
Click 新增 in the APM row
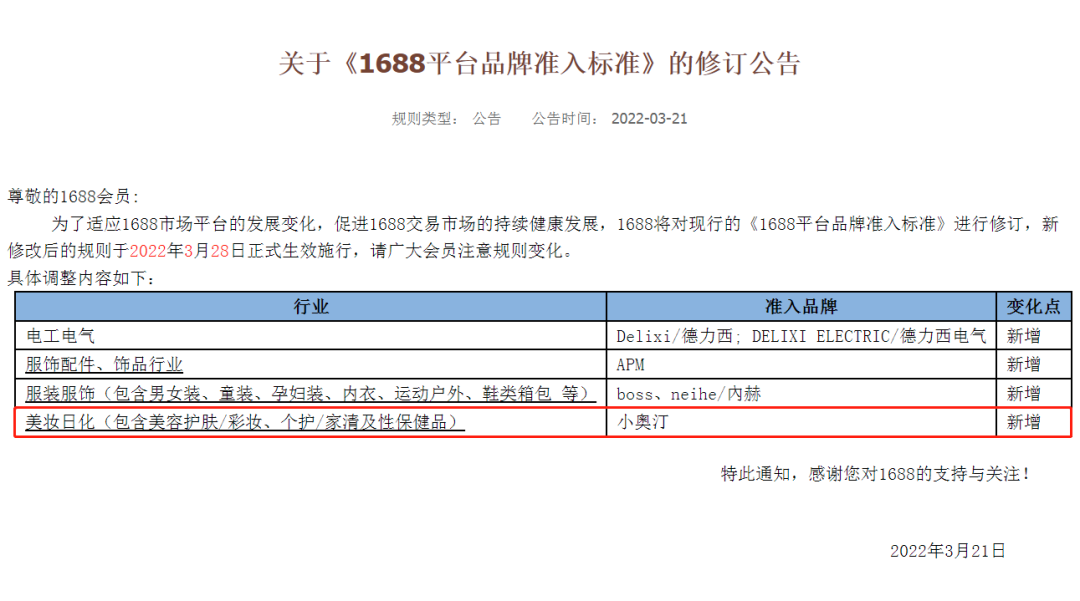pyautogui.click(x=1024, y=364)
